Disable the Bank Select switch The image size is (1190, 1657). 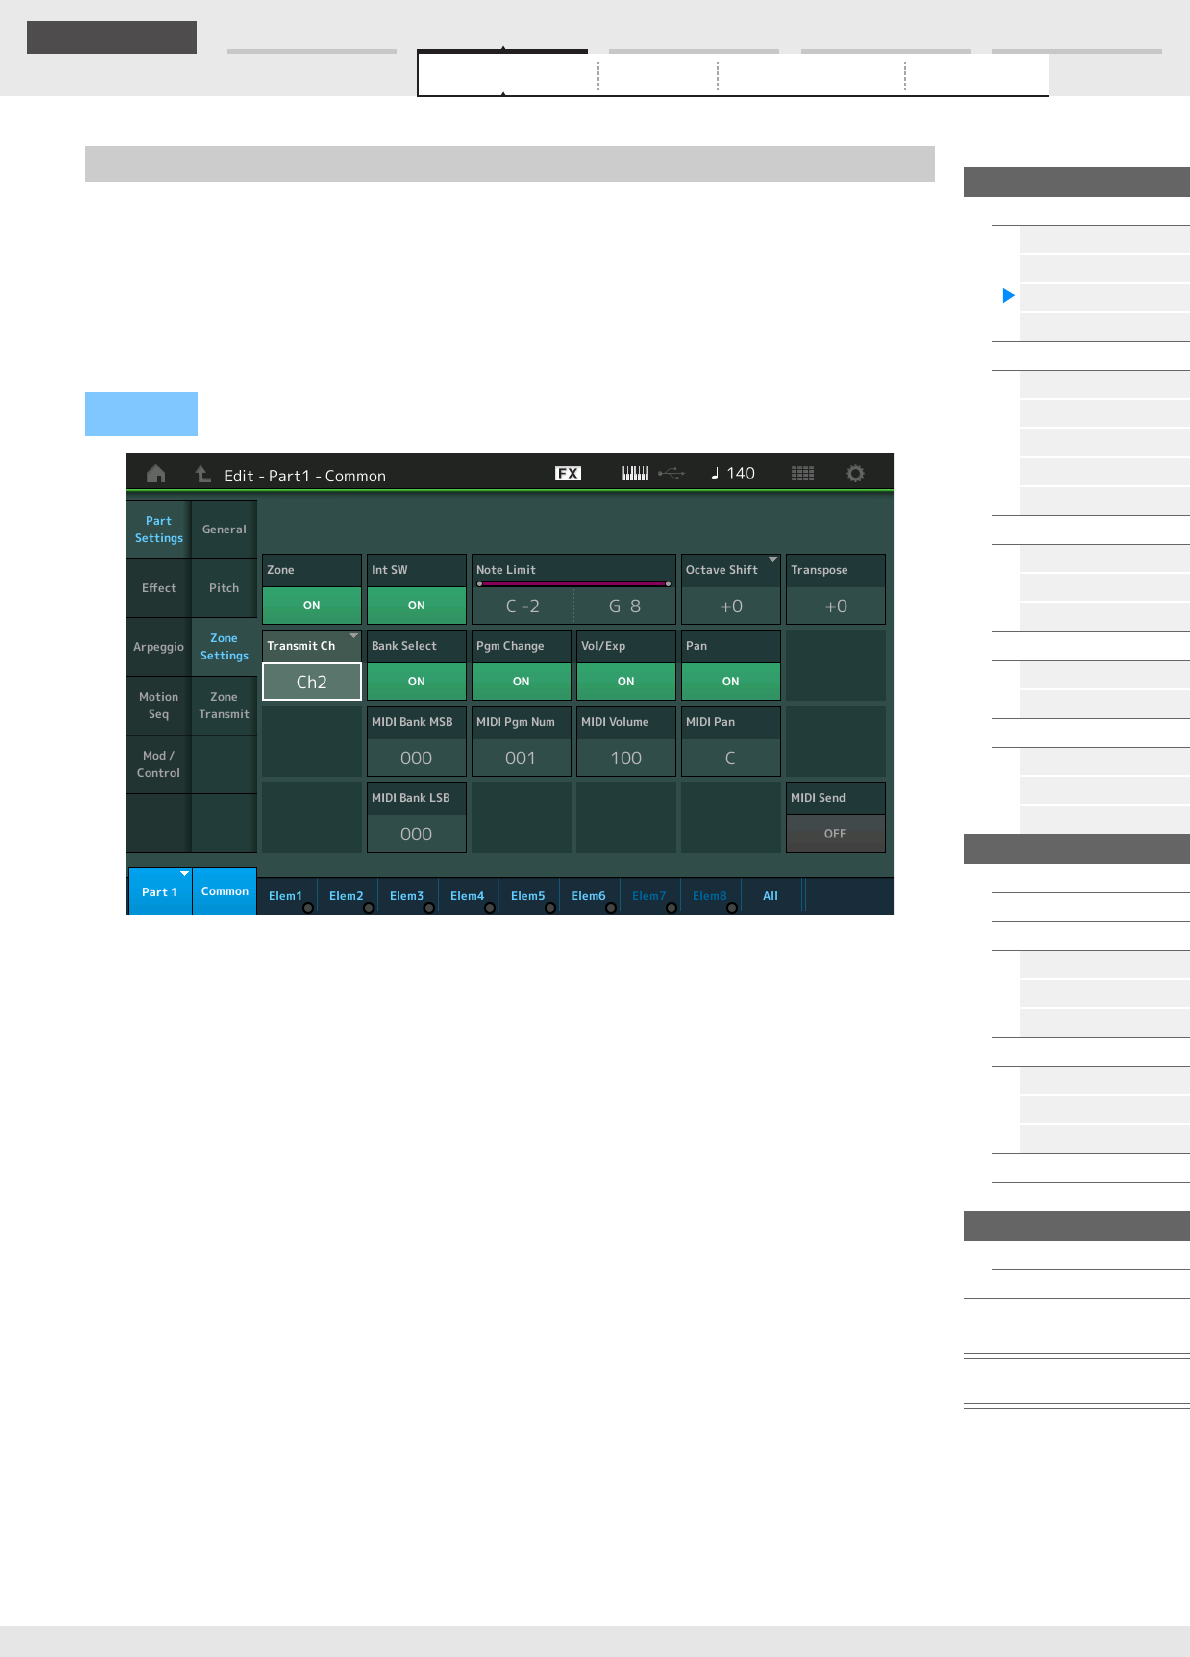click(417, 681)
